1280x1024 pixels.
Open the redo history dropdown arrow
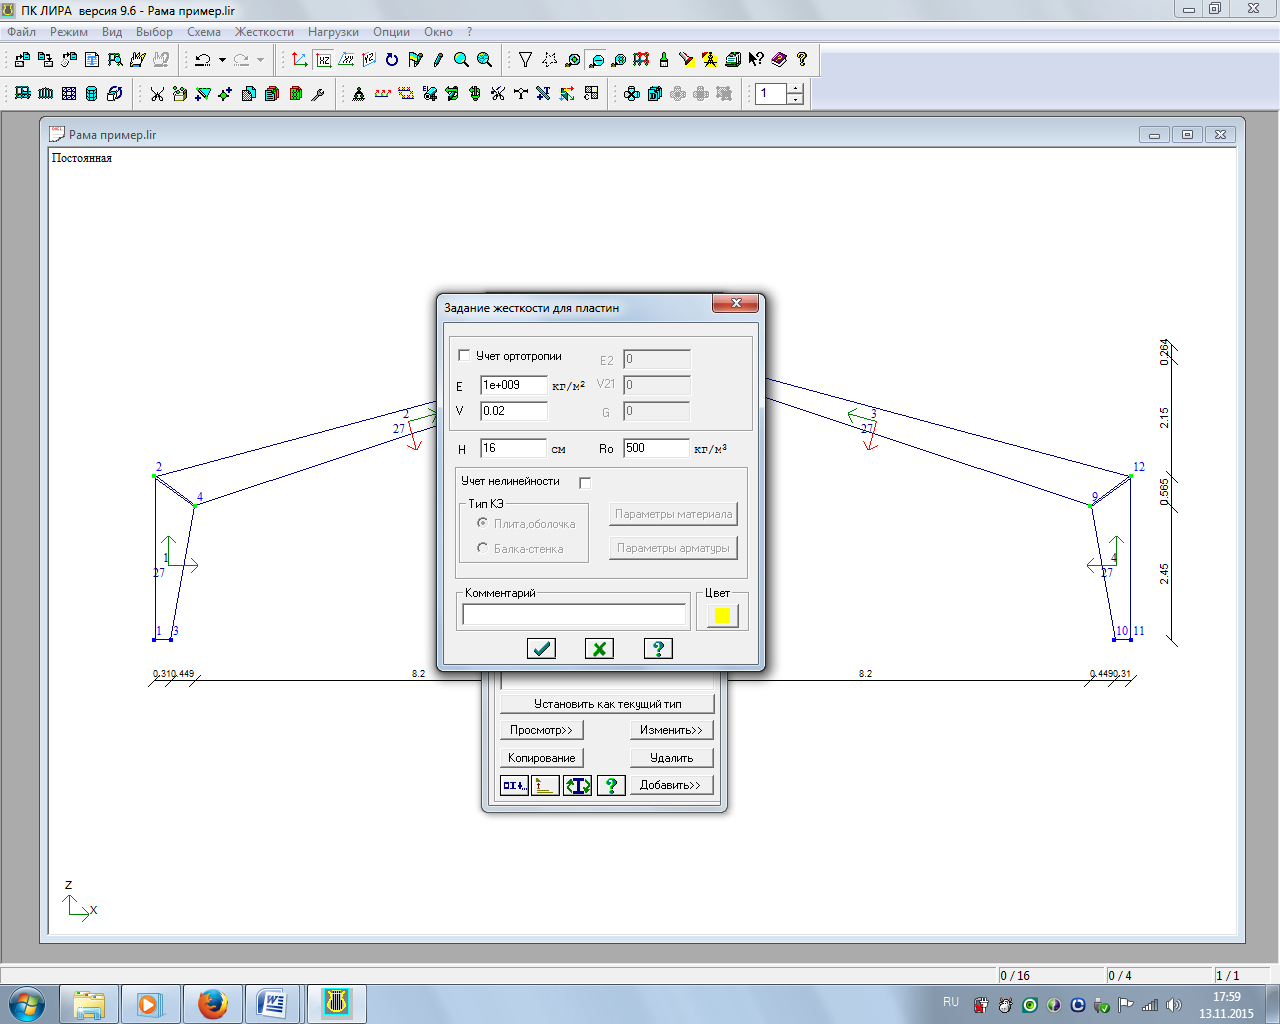tap(260, 60)
